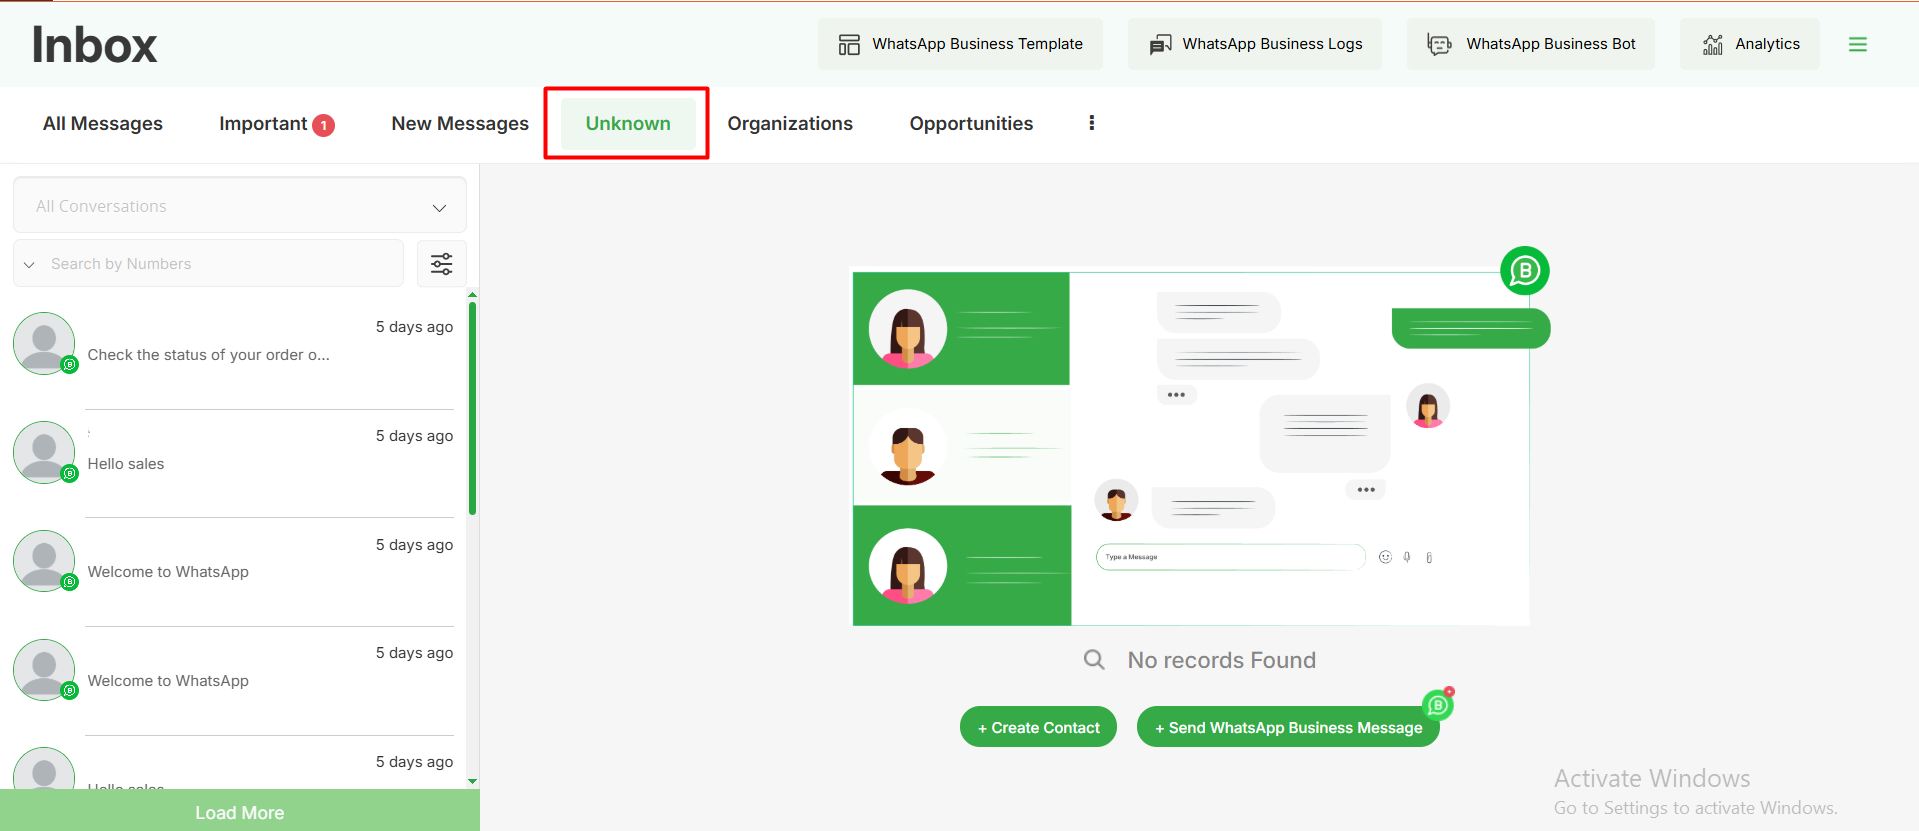The width and height of the screenshot is (1919, 831).
Task: Open the green hamburger menu
Action: pyautogui.click(x=1858, y=44)
